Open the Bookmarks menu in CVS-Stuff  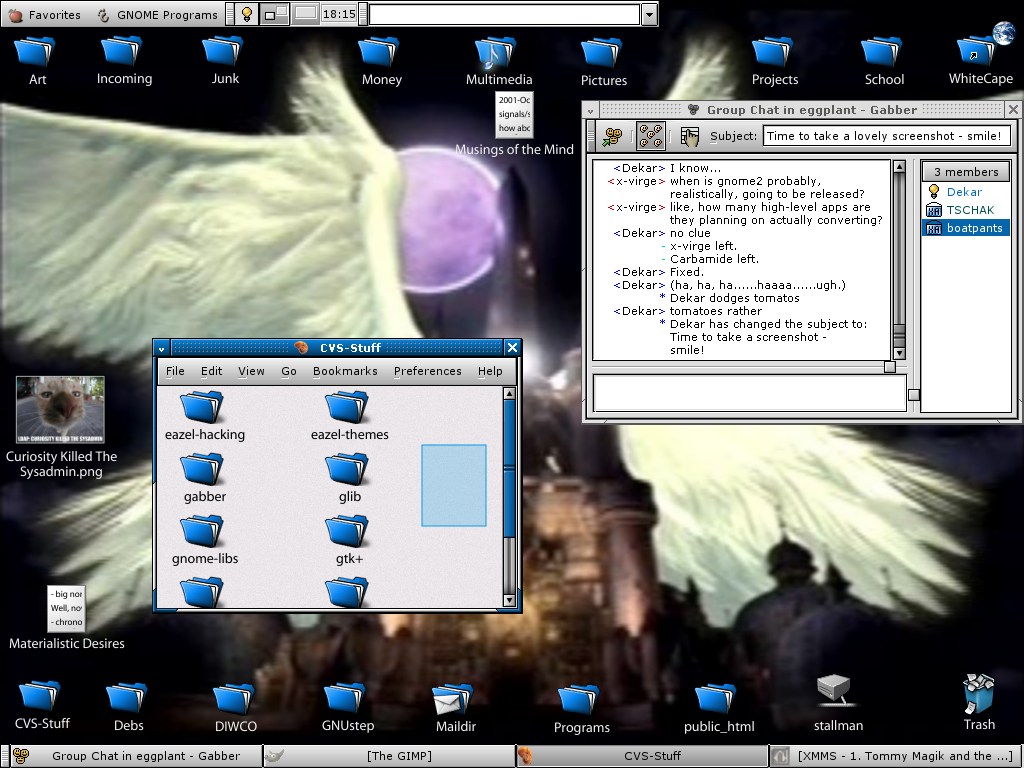coord(345,371)
